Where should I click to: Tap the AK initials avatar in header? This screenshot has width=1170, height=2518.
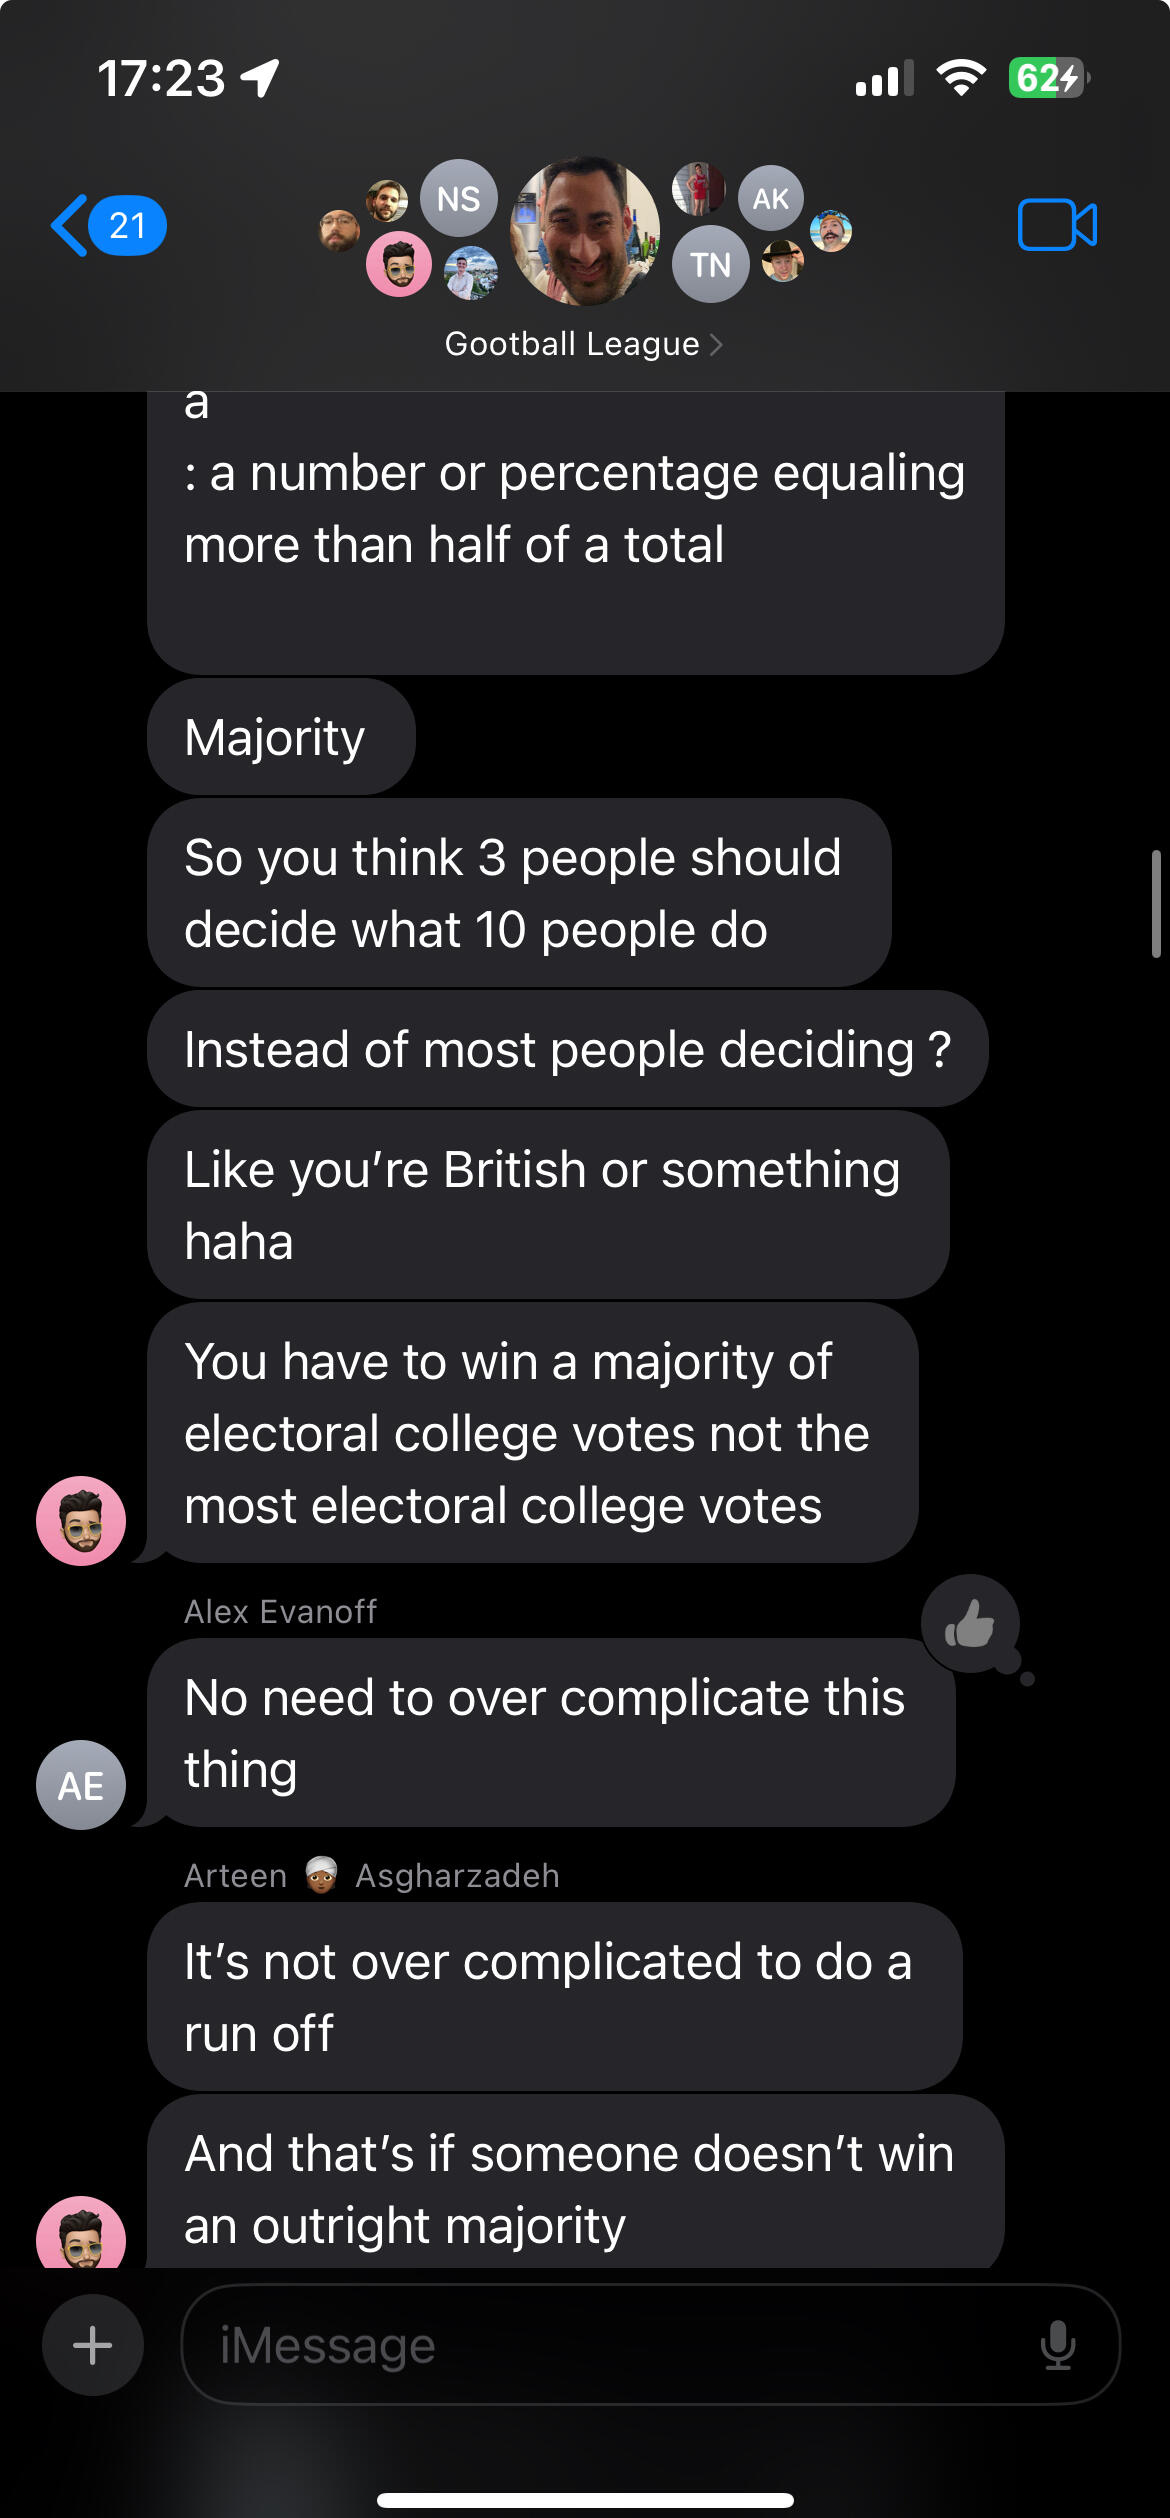click(x=770, y=199)
